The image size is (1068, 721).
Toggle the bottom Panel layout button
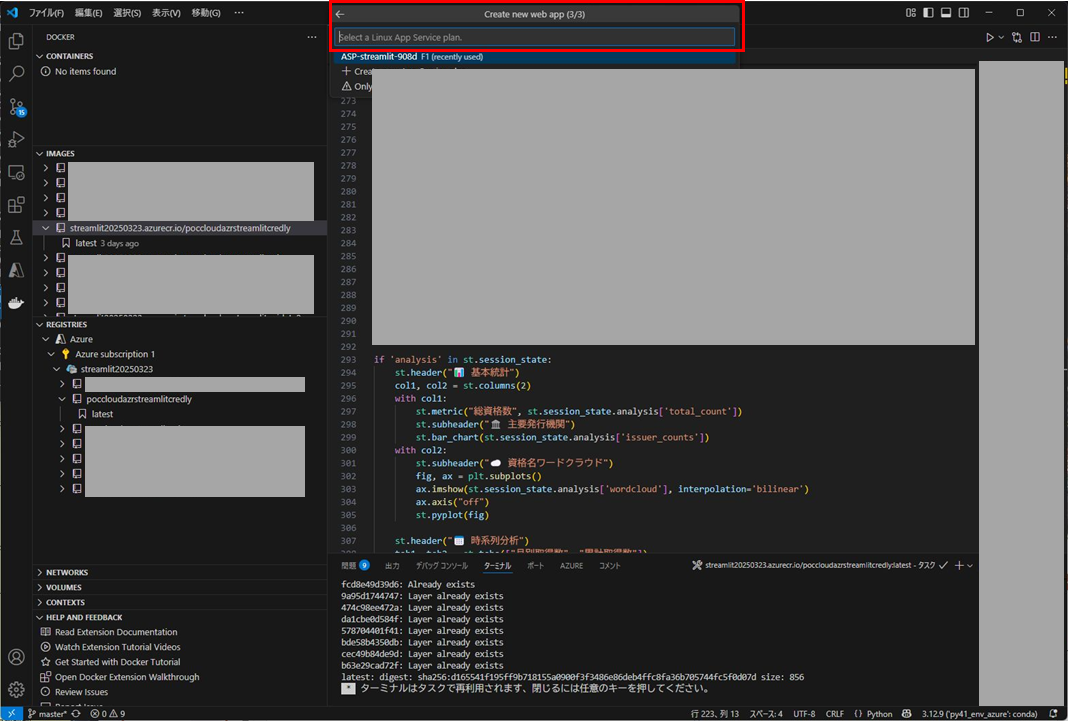click(x=946, y=13)
